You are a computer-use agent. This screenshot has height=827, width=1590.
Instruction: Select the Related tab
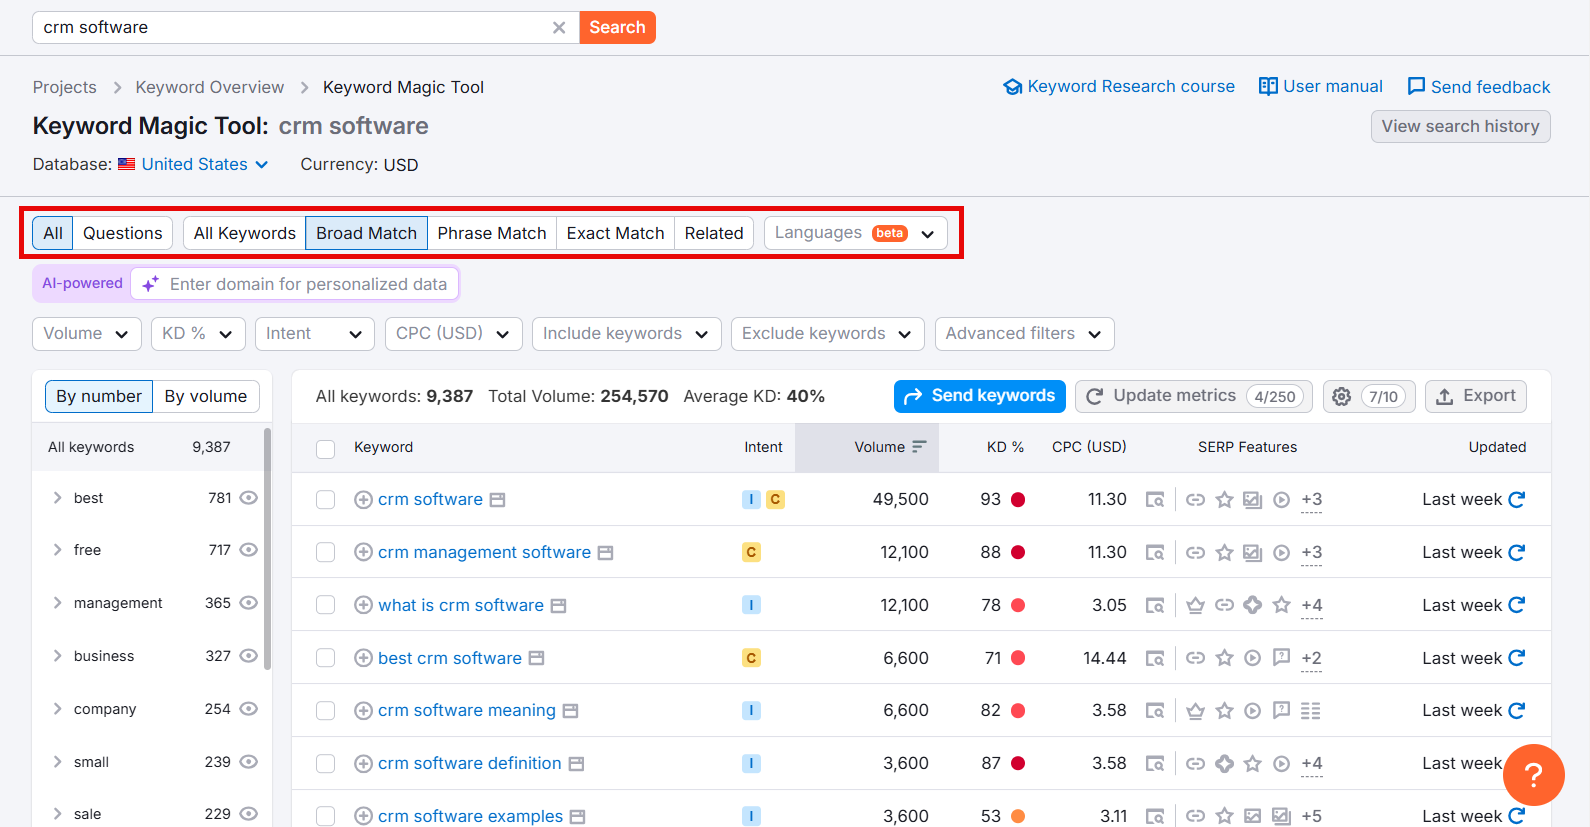pyautogui.click(x=714, y=233)
